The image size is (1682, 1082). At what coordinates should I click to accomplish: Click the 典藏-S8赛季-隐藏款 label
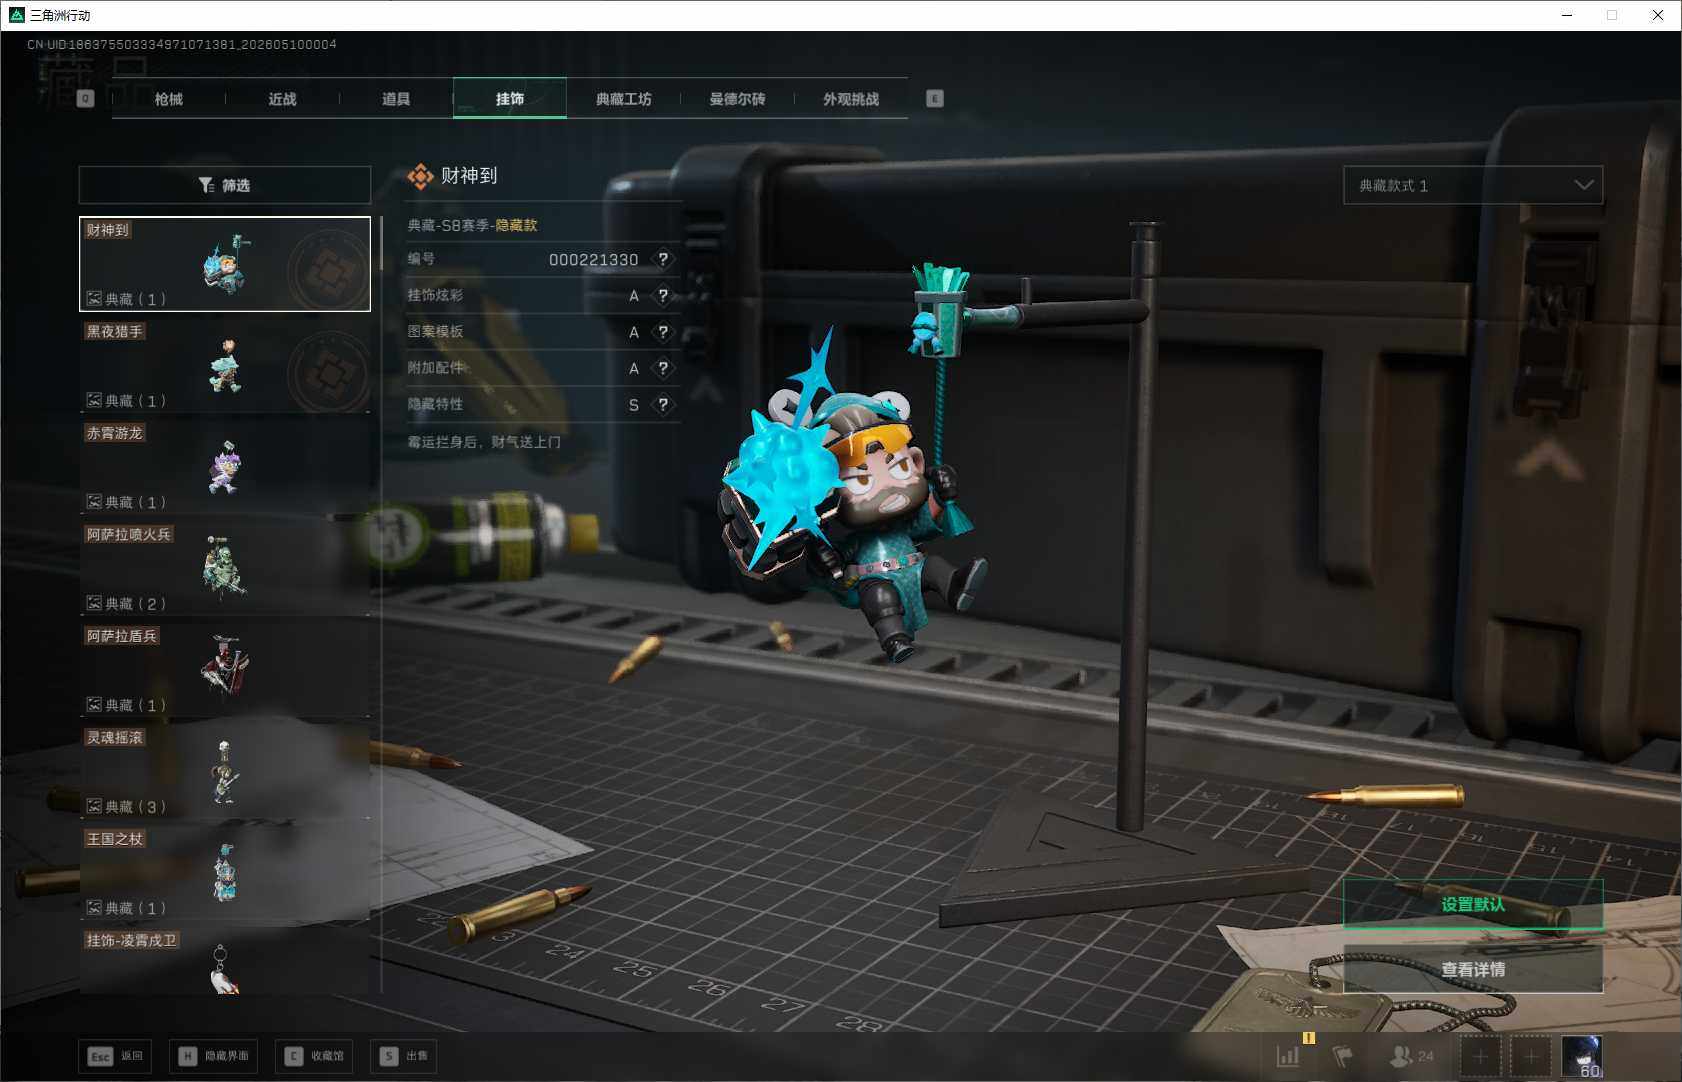(x=472, y=225)
